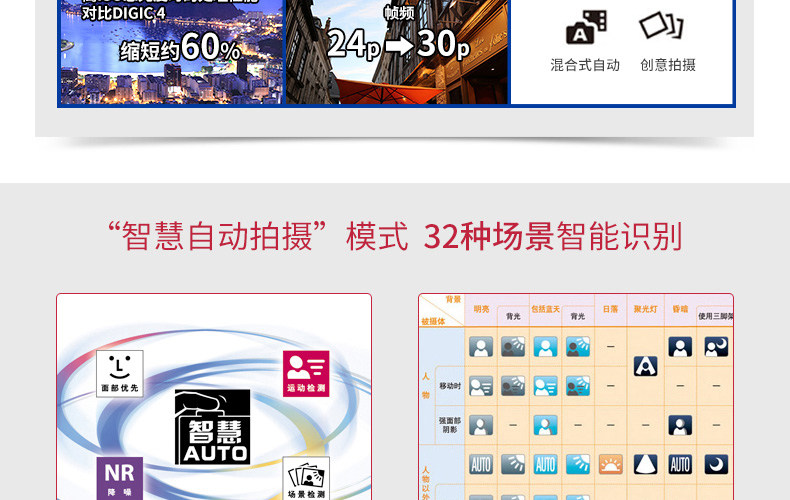
Task: Click dark portrait icon under 昏暗, first row
Action: click(680, 347)
